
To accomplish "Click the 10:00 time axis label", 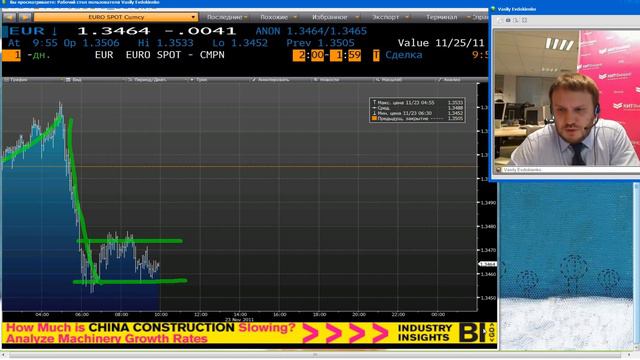I will pos(161,315).
